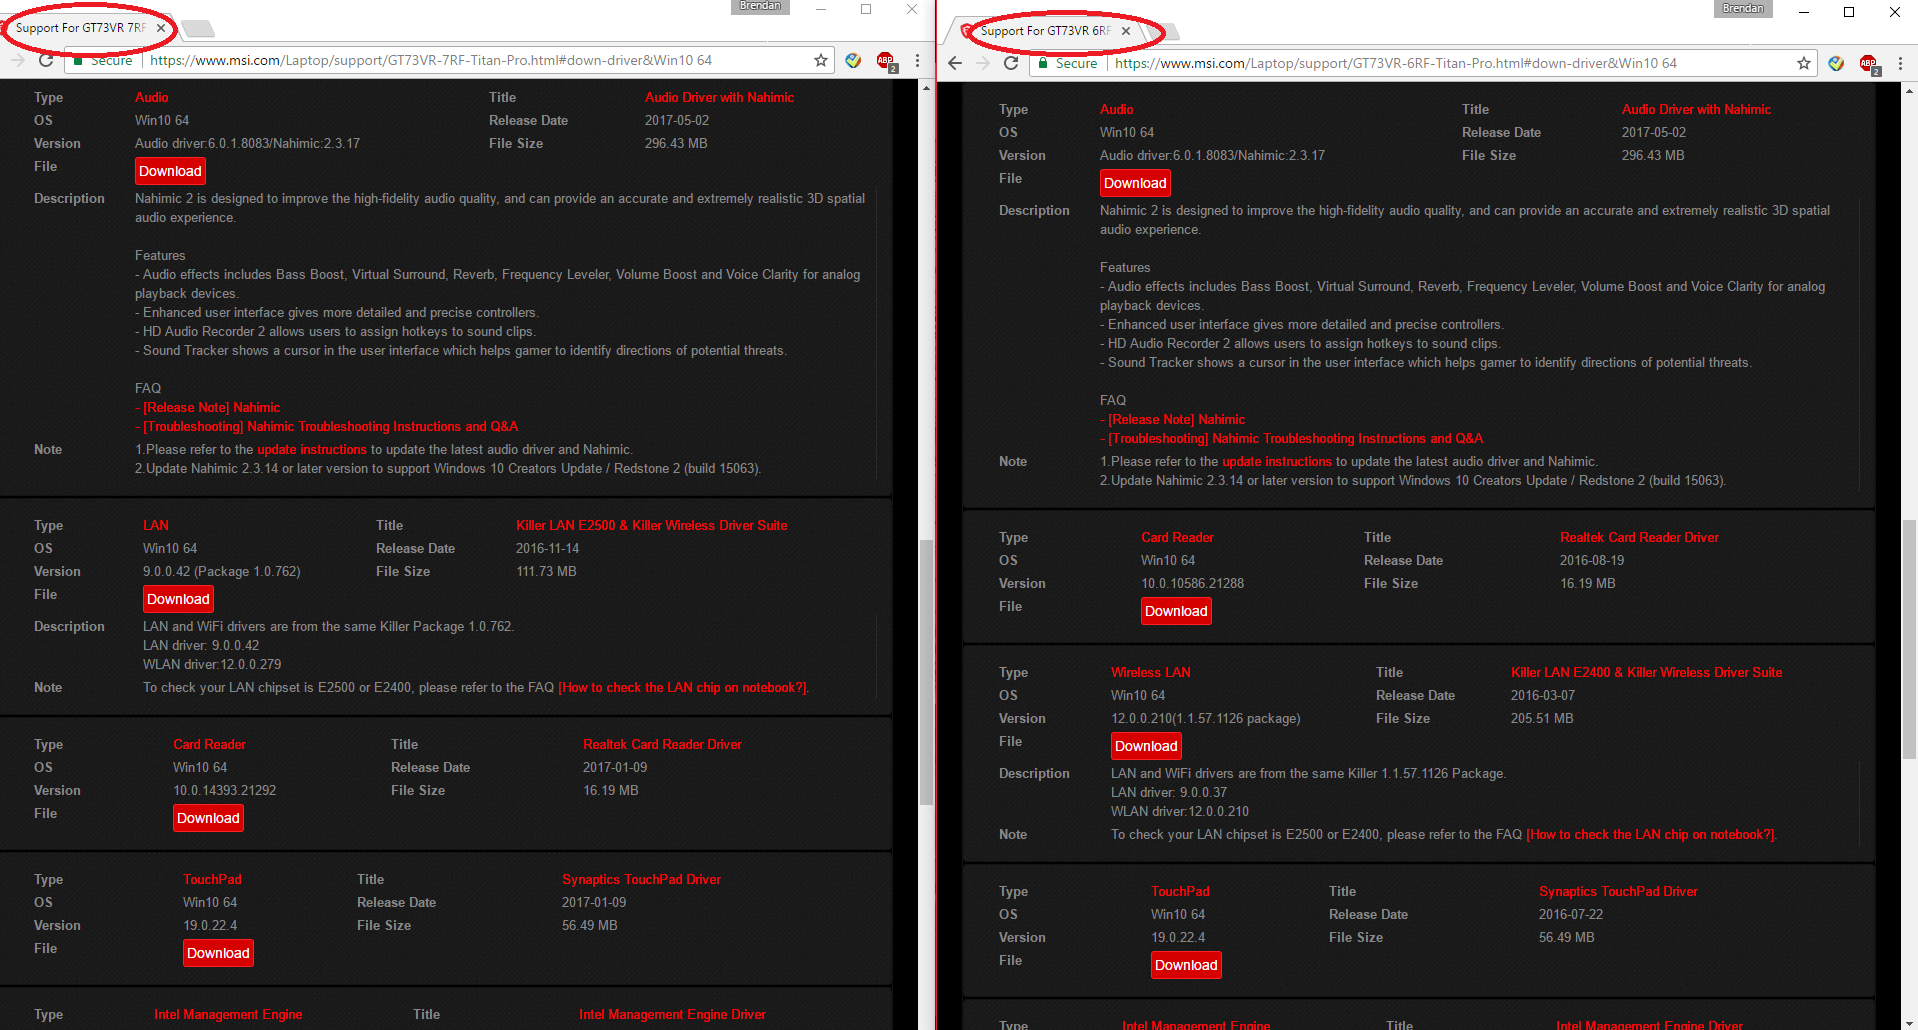Download the Killer LAN E2500 driver
This screenshot has width=1918, height=1030.
[178, 599]
